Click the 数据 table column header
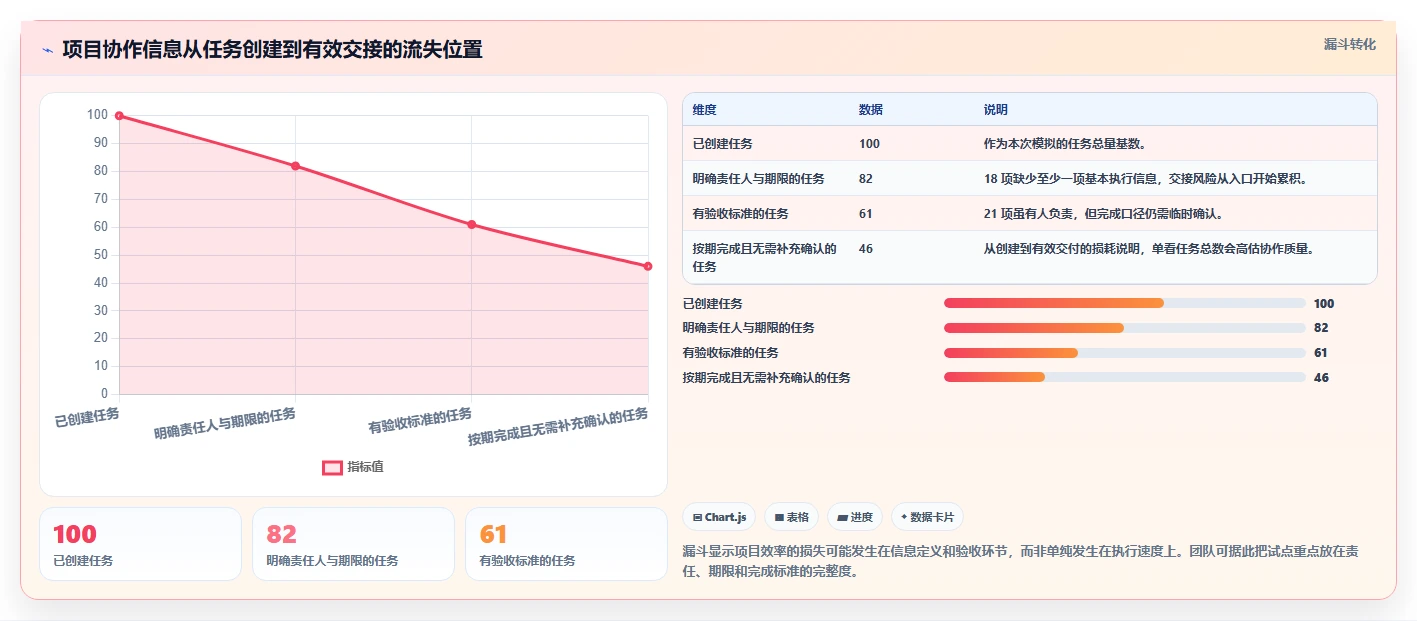This screenshot has height=621, width=1417. click(x=870, y=110)
